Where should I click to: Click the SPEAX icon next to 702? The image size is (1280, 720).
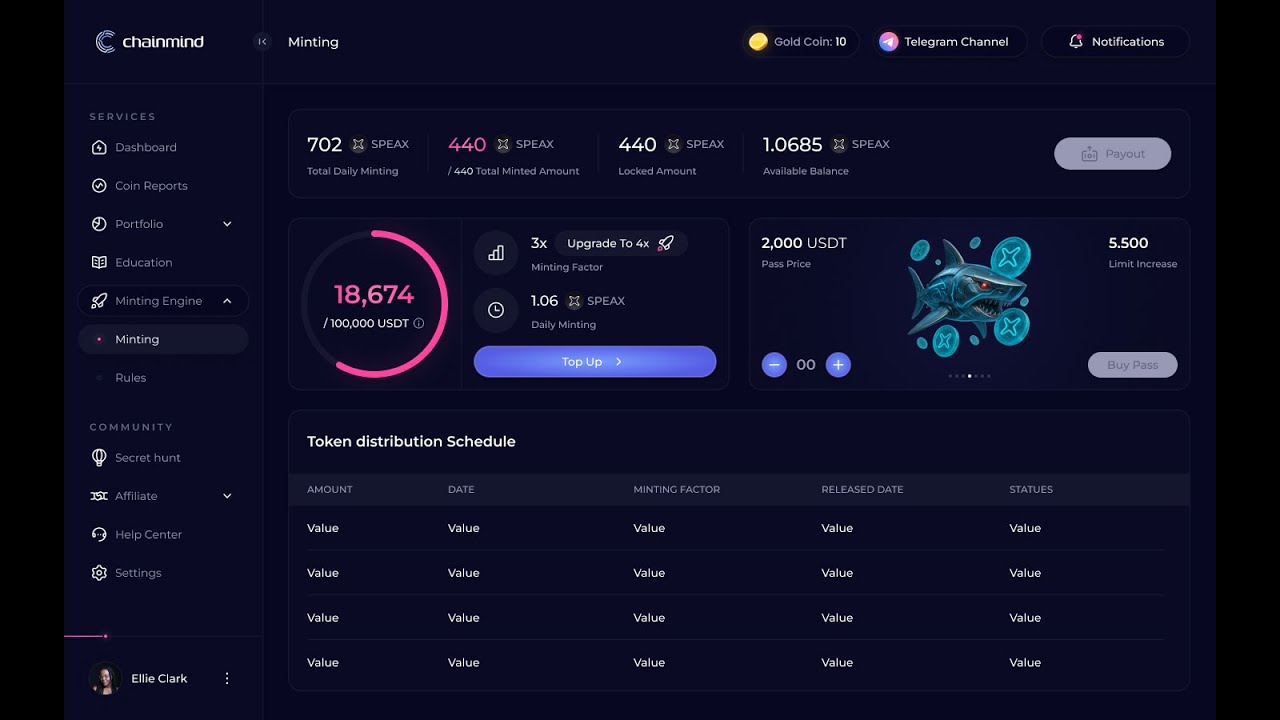(358, 144)
